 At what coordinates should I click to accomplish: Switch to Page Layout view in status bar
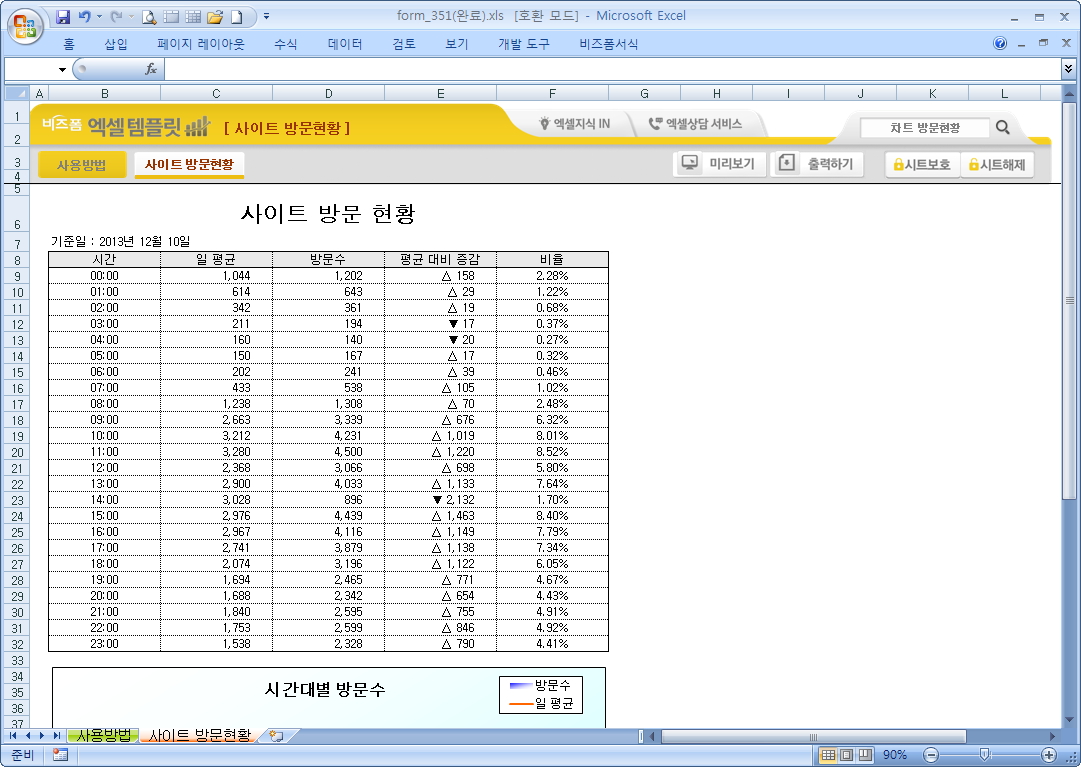click(846, 755)
